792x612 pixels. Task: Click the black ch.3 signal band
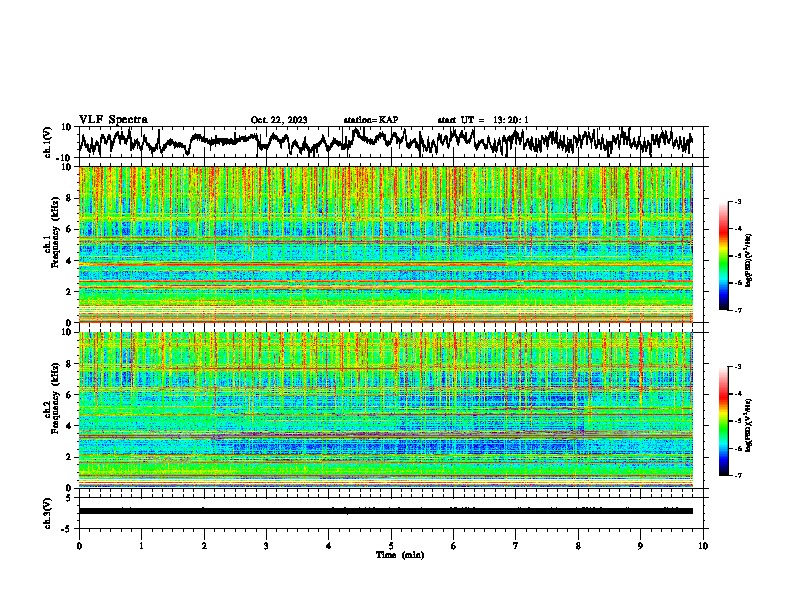pos(385,511)
